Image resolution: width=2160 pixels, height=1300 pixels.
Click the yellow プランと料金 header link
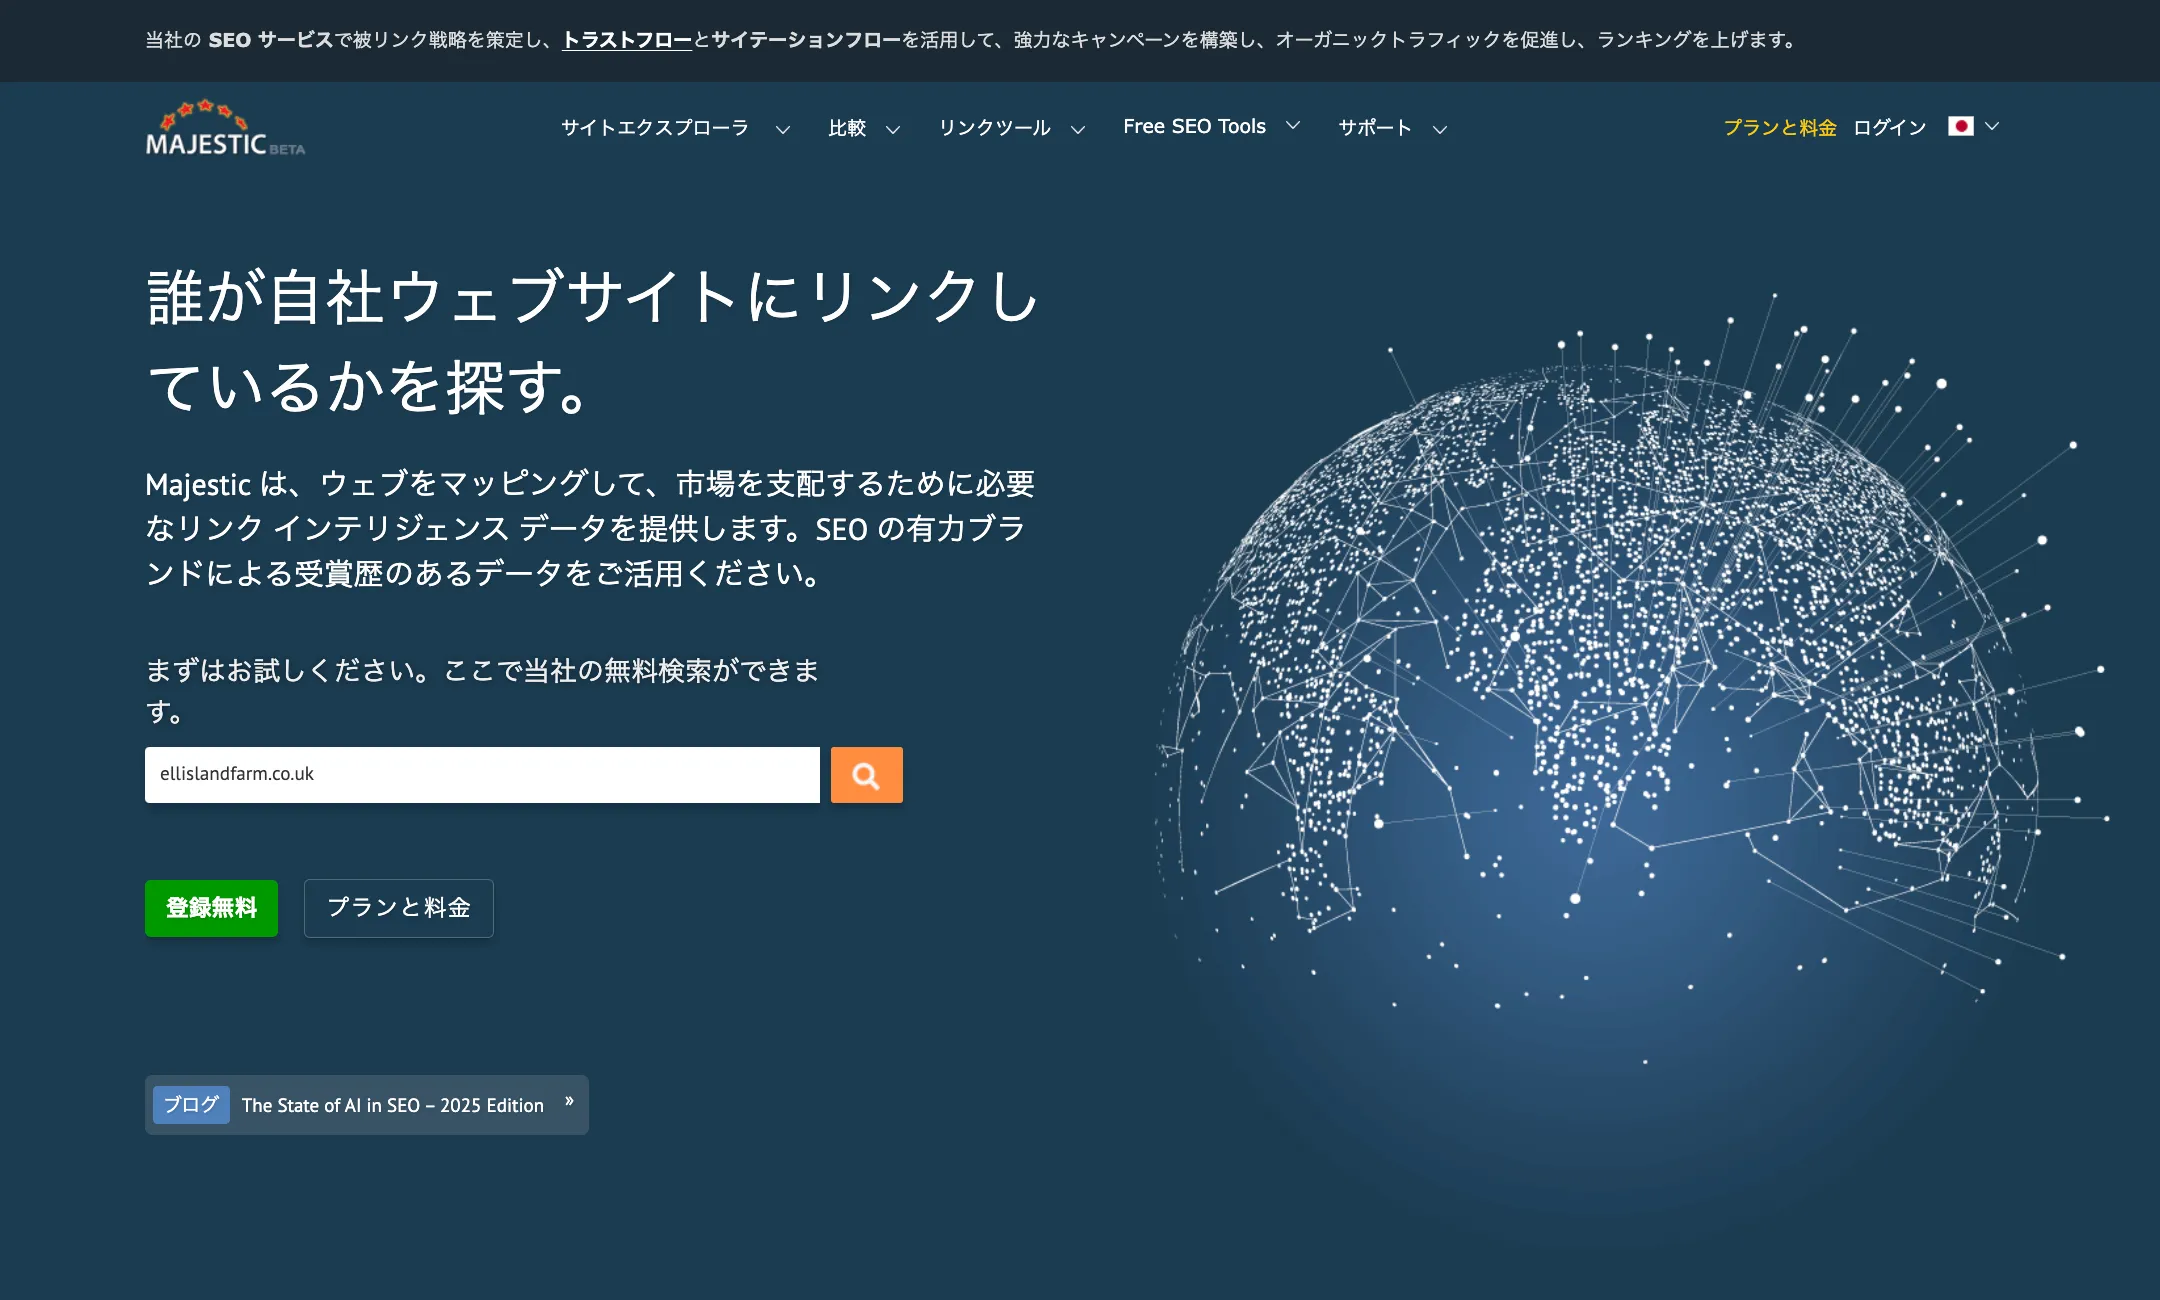click(1780, 128)
